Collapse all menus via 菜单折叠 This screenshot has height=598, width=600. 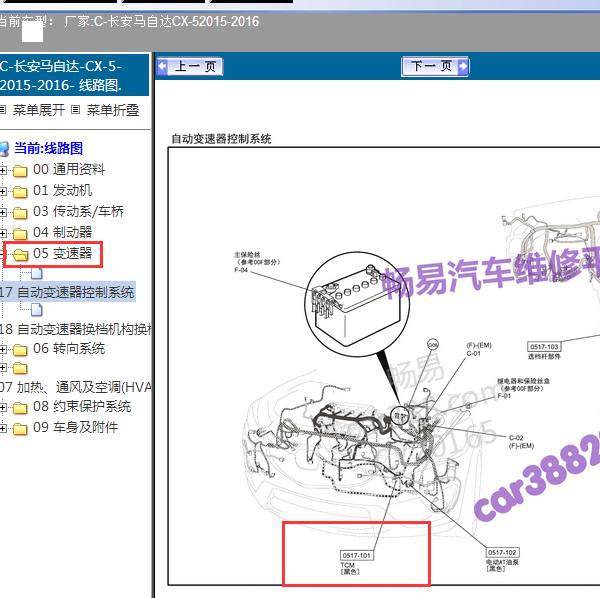[x=112, y=110]
